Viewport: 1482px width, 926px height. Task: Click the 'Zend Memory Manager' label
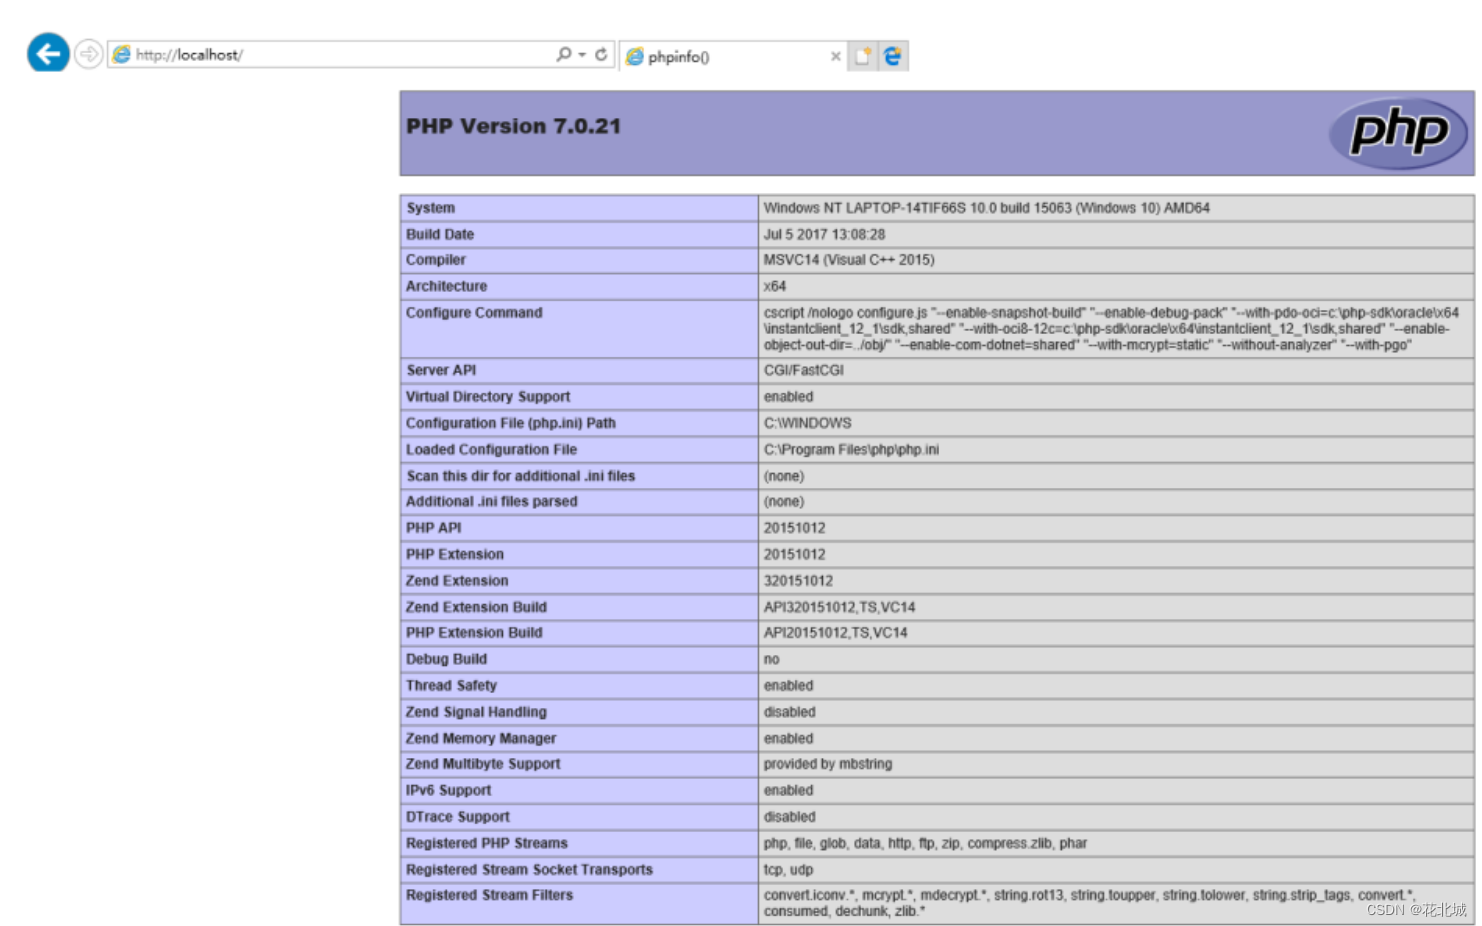[481, 738]
